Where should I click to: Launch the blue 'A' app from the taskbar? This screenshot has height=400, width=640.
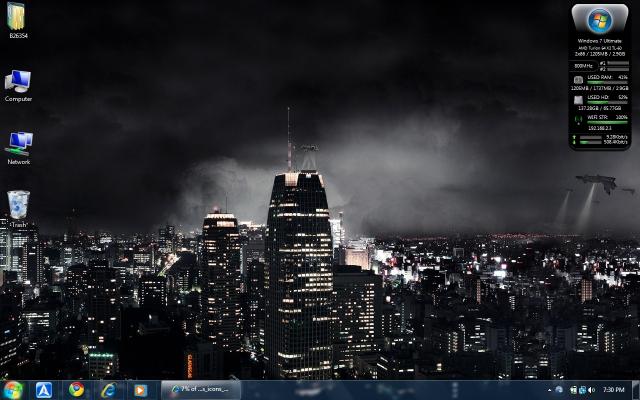44,390
